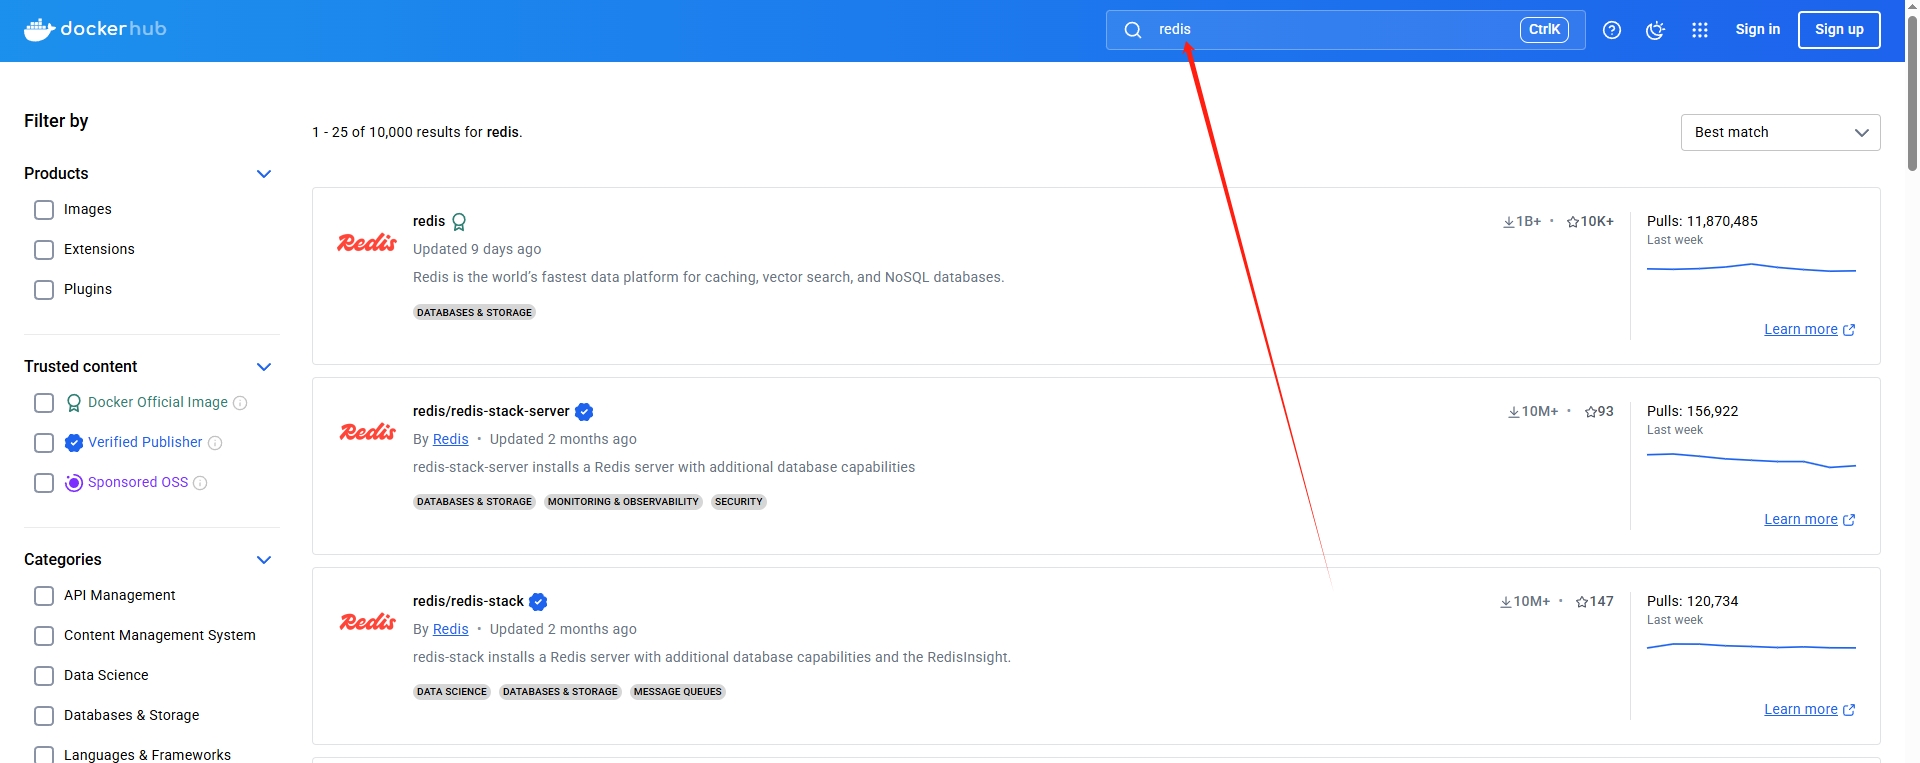Open the help question mark icon
Viewport: 1920px width, 763px height.
[1612, 30]
